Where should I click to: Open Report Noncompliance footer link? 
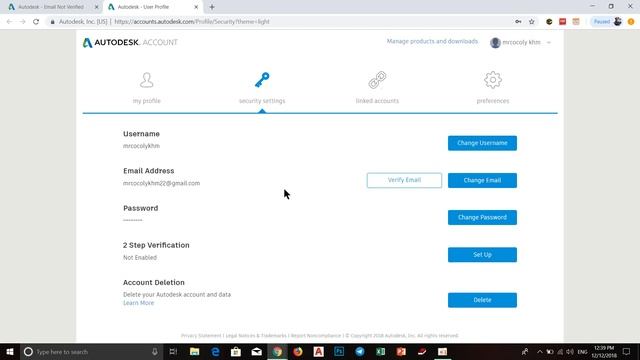[x=316, y=336]
